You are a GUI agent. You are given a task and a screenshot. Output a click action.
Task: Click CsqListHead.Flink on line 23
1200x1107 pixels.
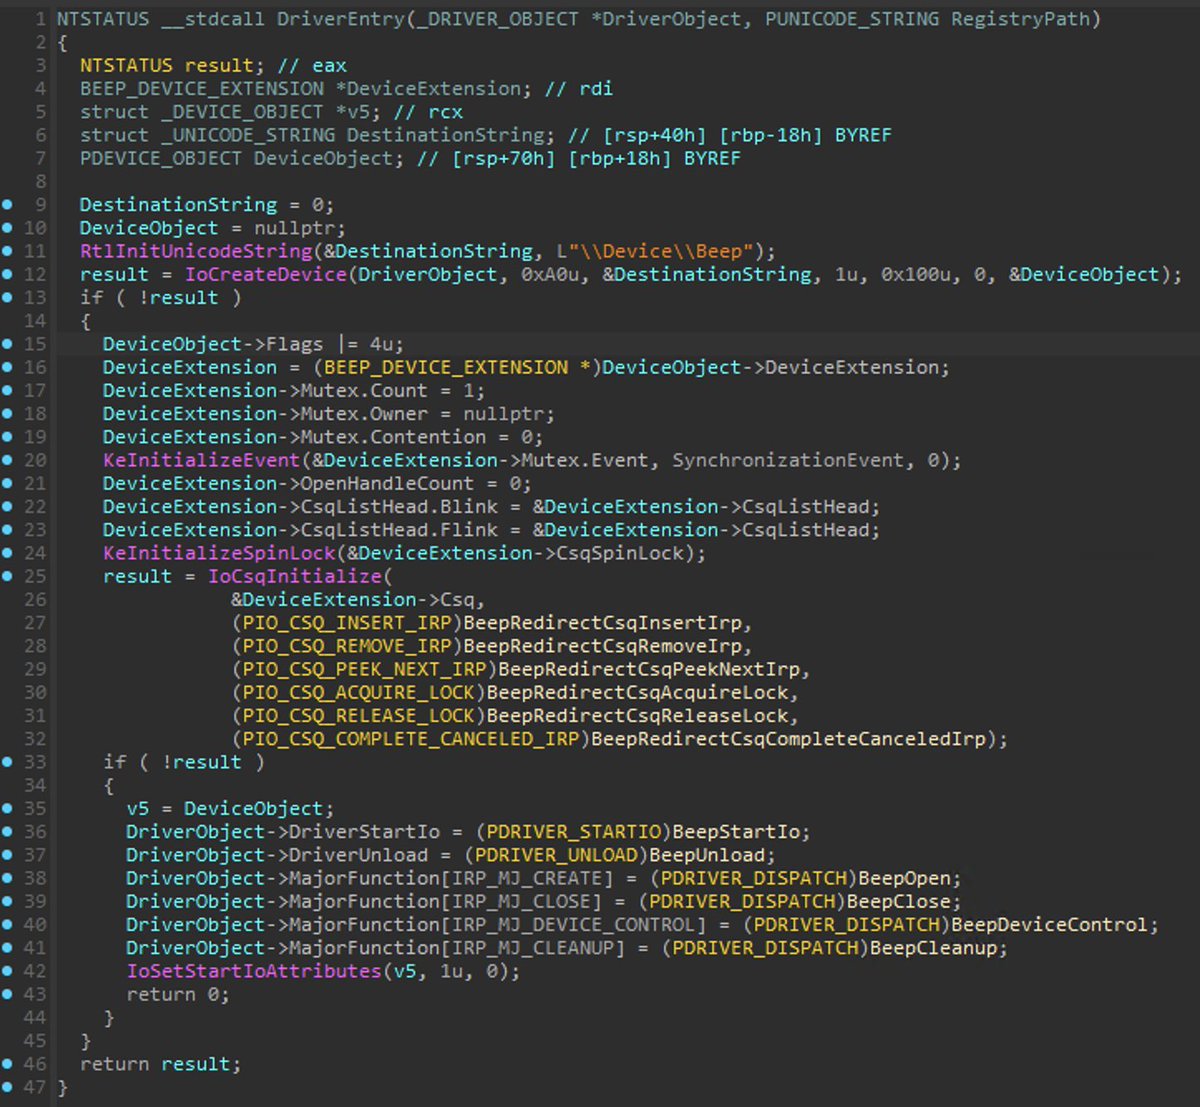(399, 530)
